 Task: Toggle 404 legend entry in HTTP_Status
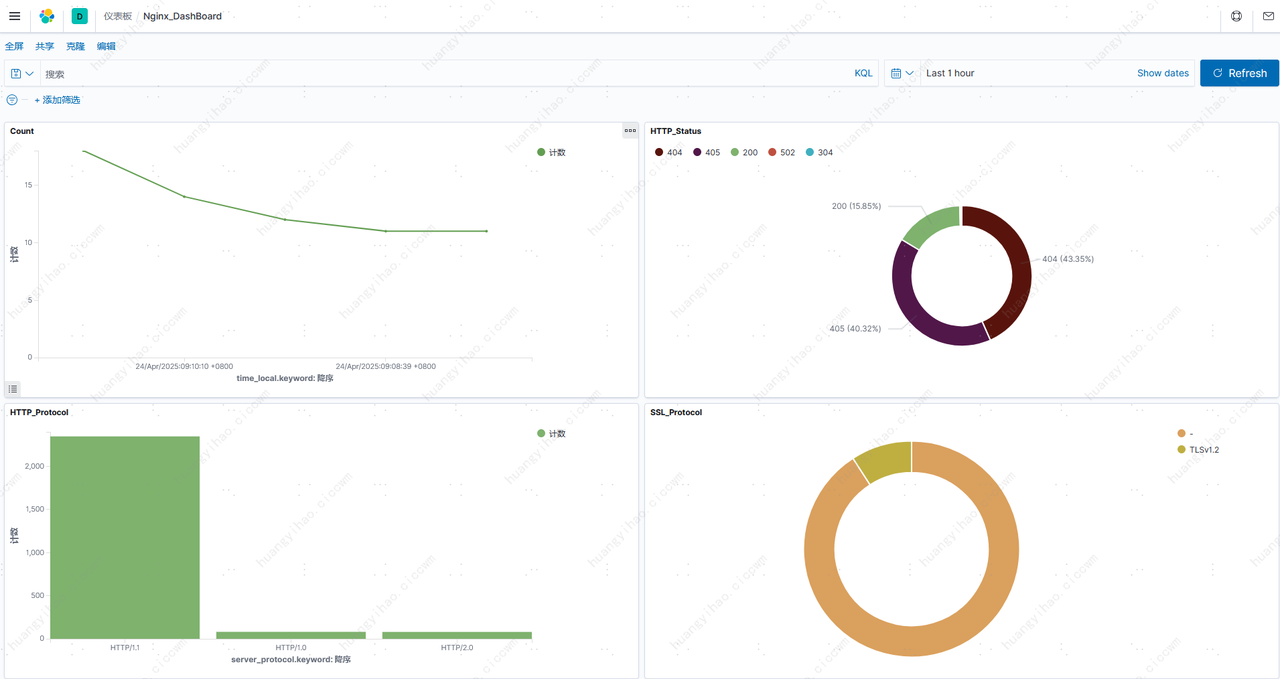[669, 152]
